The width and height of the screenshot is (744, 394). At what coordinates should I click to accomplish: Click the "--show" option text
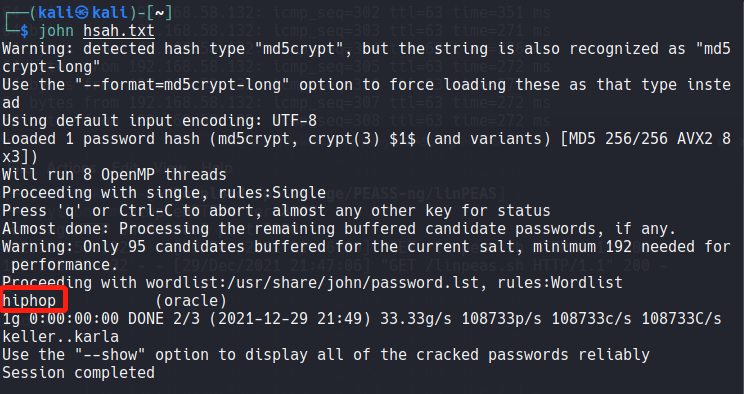[x=110, y=355]
